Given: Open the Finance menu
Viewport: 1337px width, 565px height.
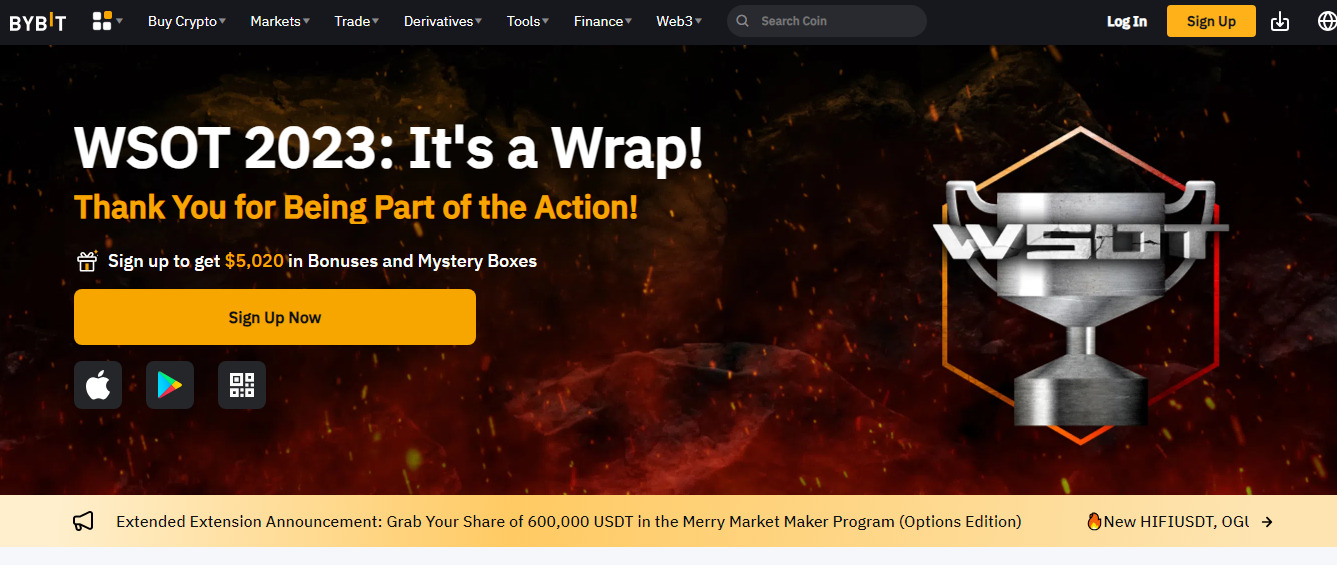Looking at the screenshot, I should tap(603, 21).
